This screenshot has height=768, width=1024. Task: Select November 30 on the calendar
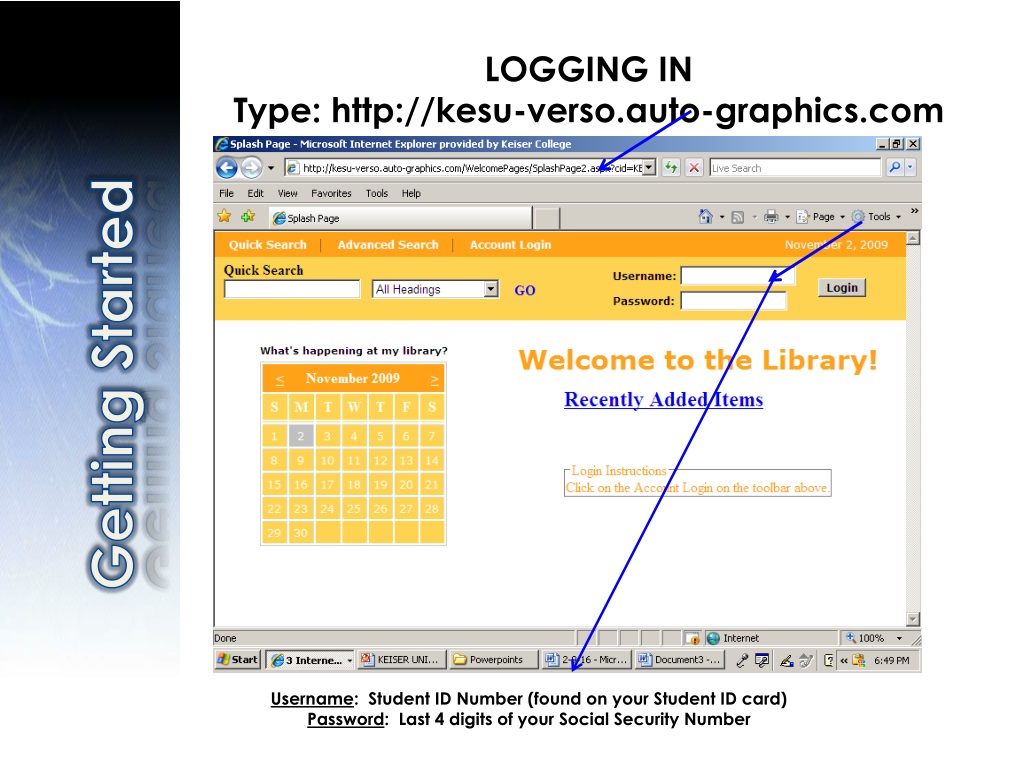[300, 533]
